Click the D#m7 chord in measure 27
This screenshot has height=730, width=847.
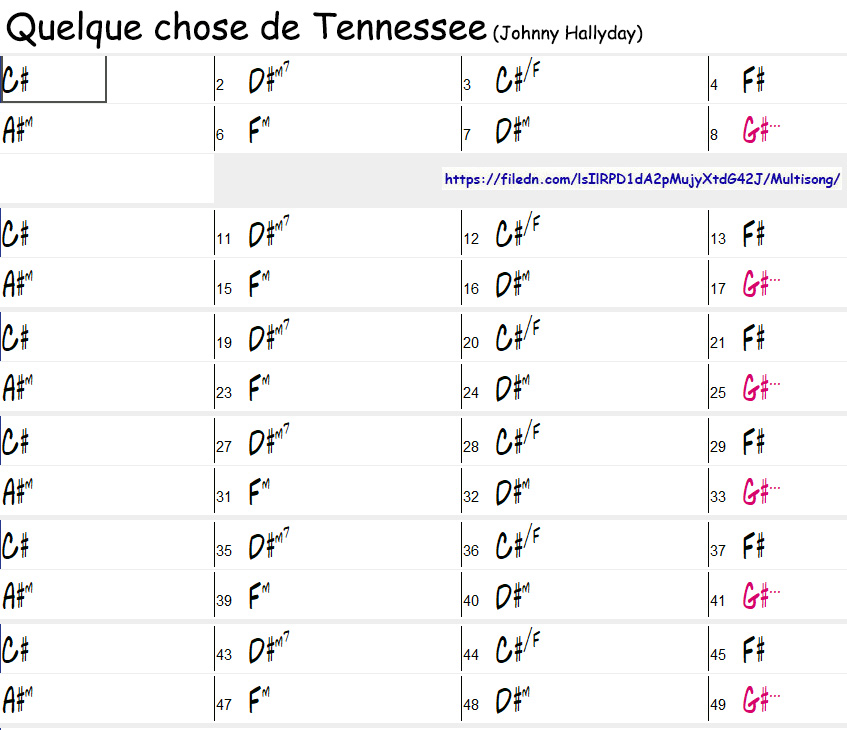click(x=268, y=443)
